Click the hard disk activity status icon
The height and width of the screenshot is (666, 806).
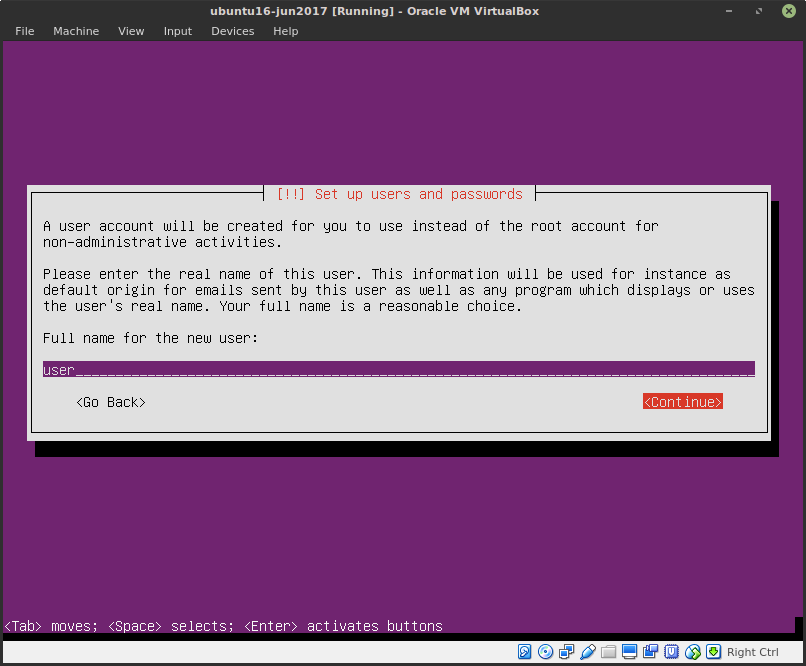pyautogui.click(x=524, y=651)
